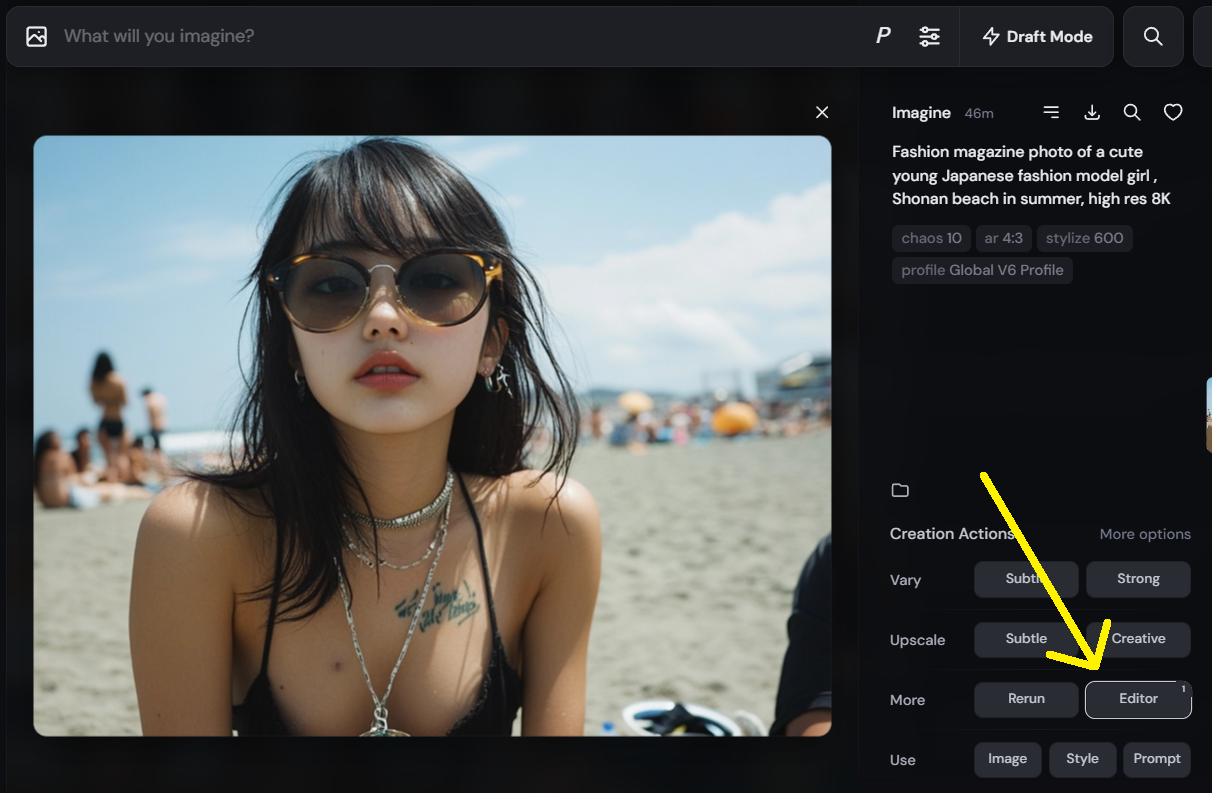Screen dimensions: 1212x793
Task: Choose Upscale Creative
Action: (1138, 639)
